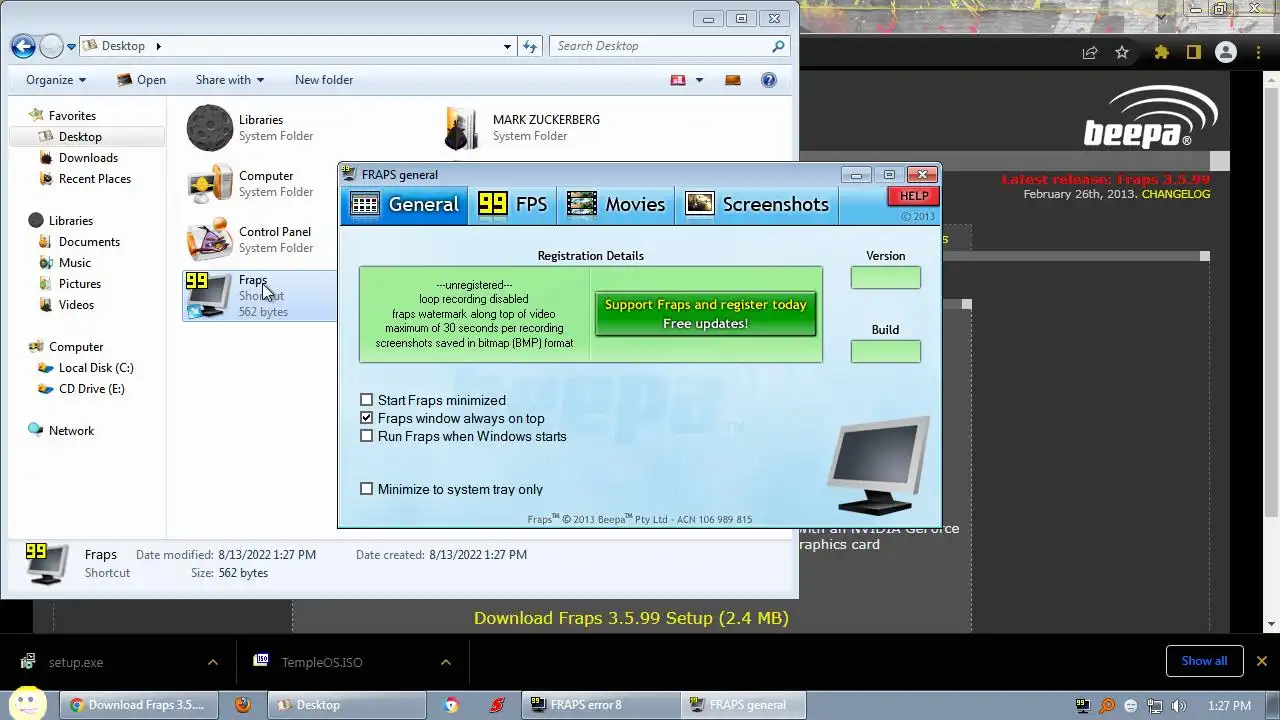Open Pictures library in sidebar
1280x720 pixels.
click(80, 284)
